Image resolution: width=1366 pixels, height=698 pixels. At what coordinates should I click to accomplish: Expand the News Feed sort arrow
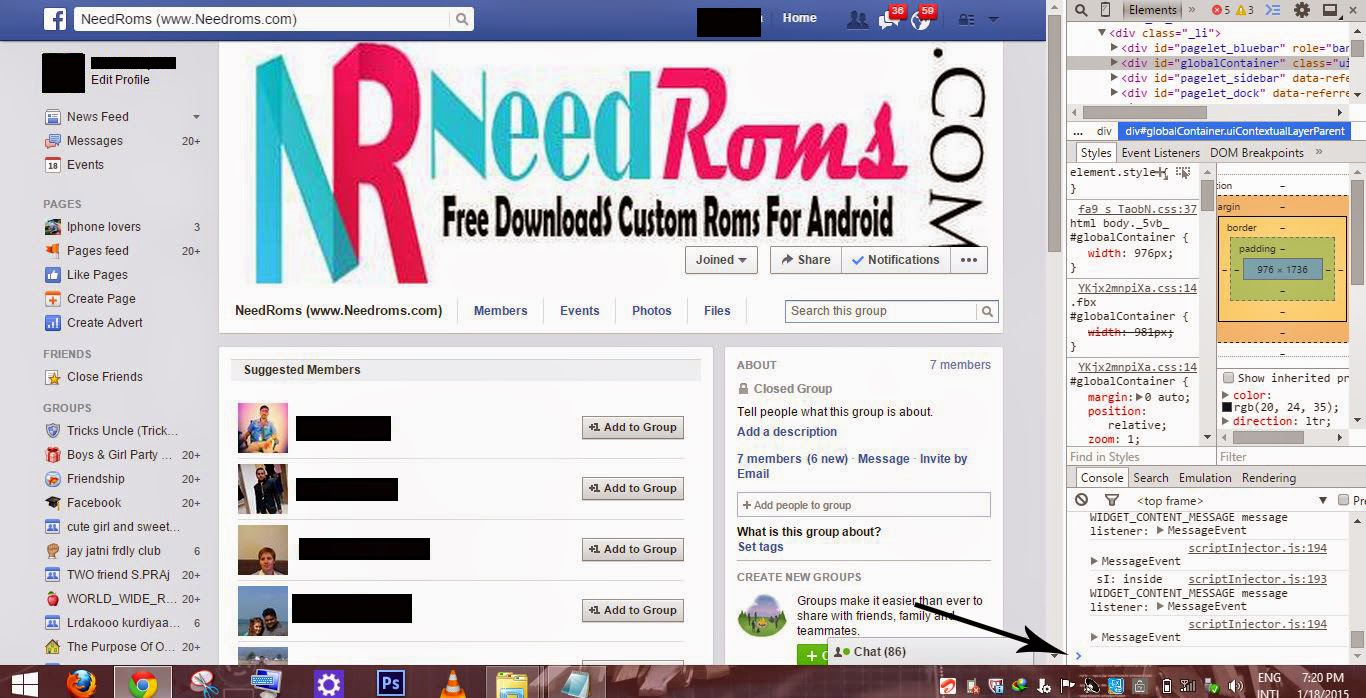tap(196, 117)
